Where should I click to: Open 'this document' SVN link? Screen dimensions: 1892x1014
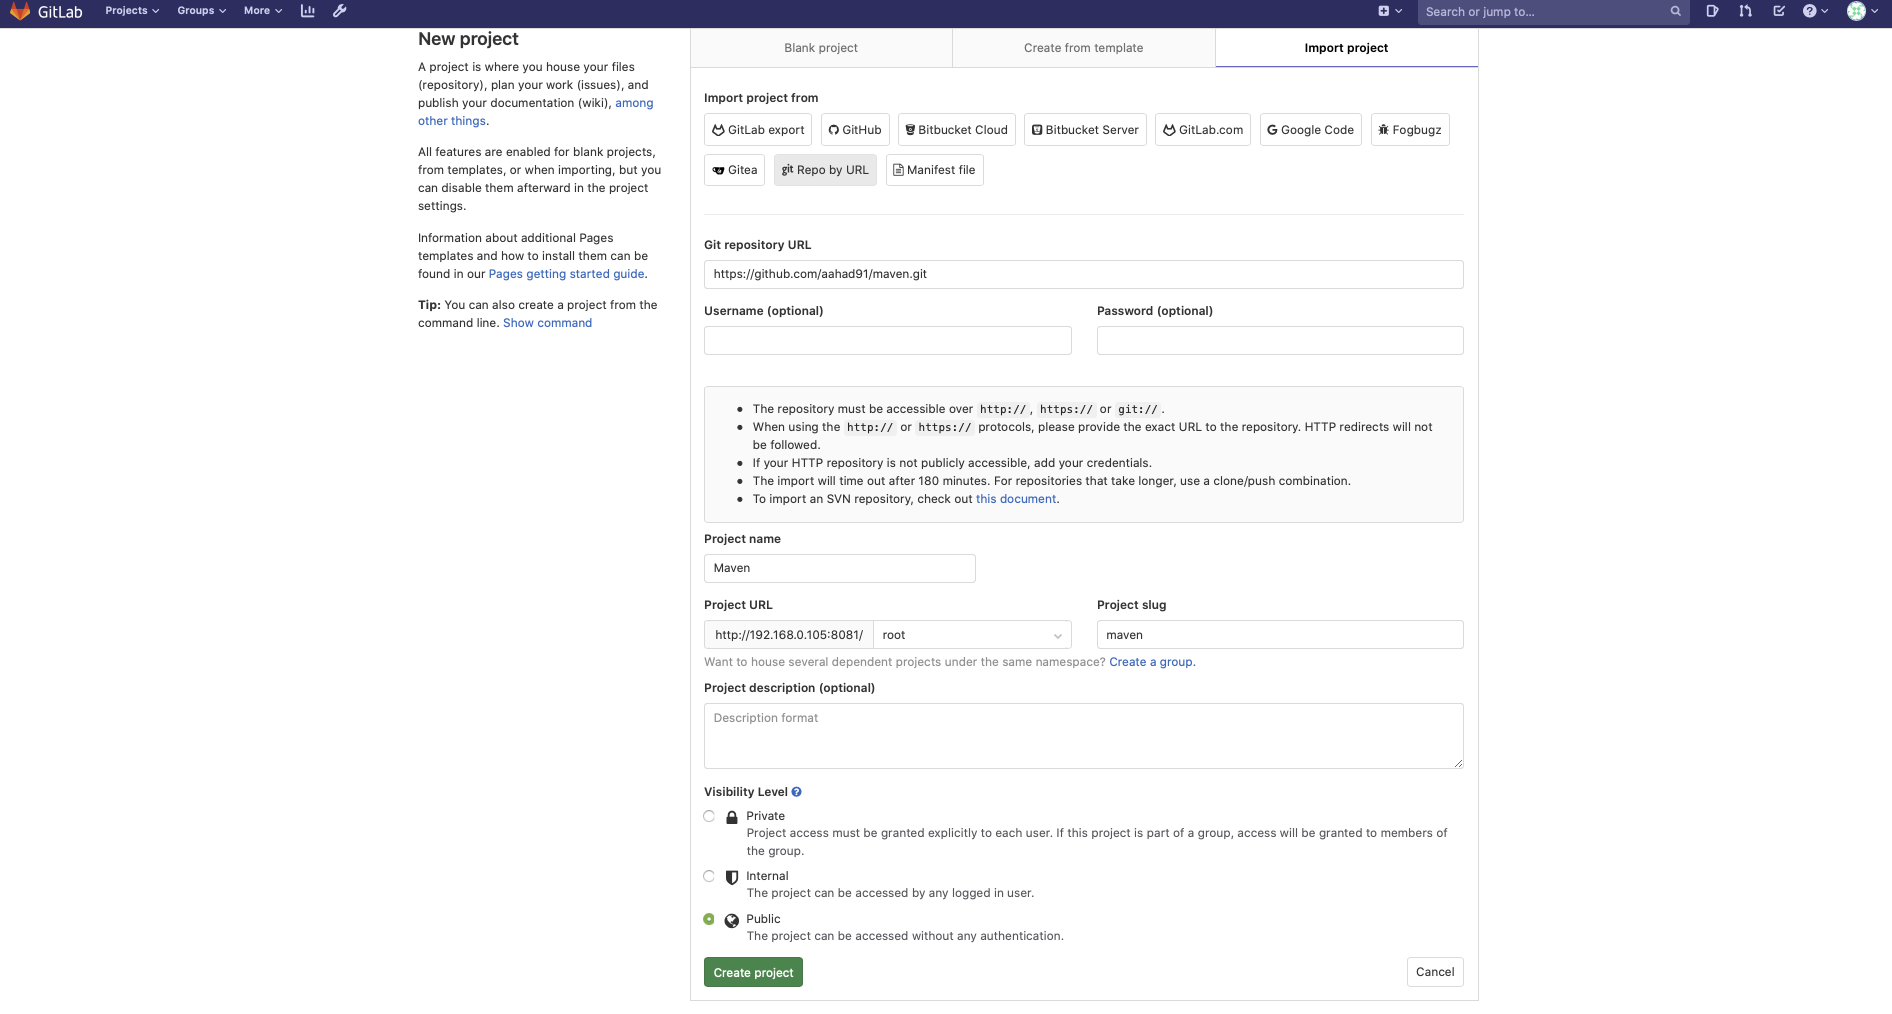coord(1016,499)
